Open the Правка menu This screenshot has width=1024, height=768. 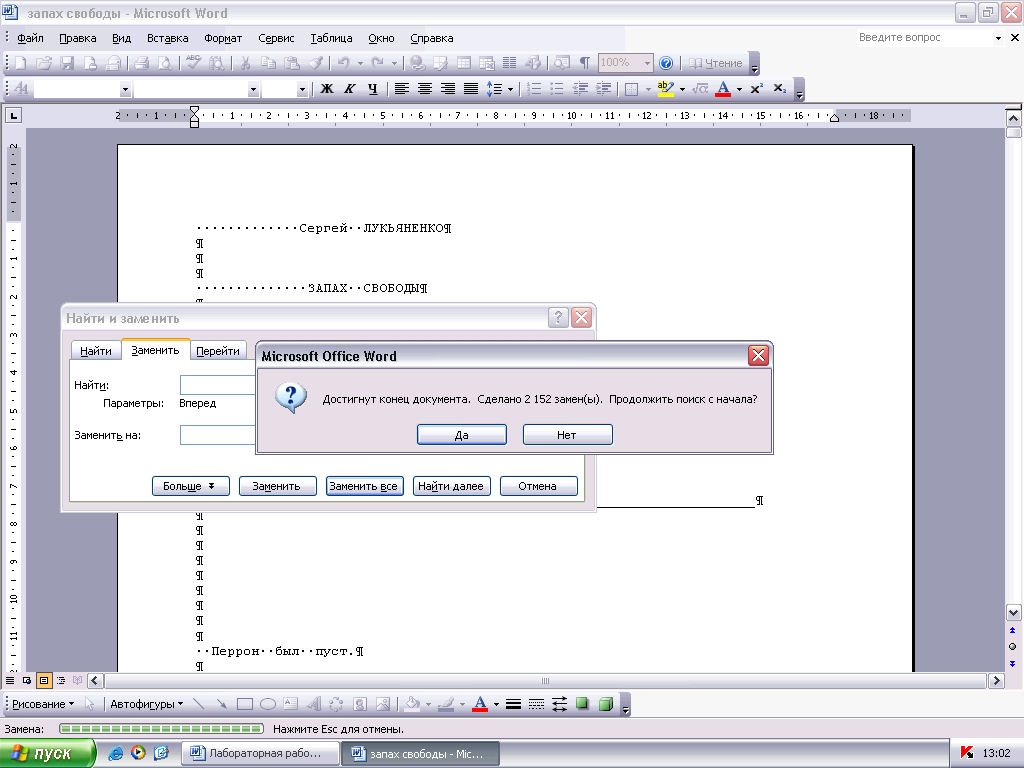(78, 38)
